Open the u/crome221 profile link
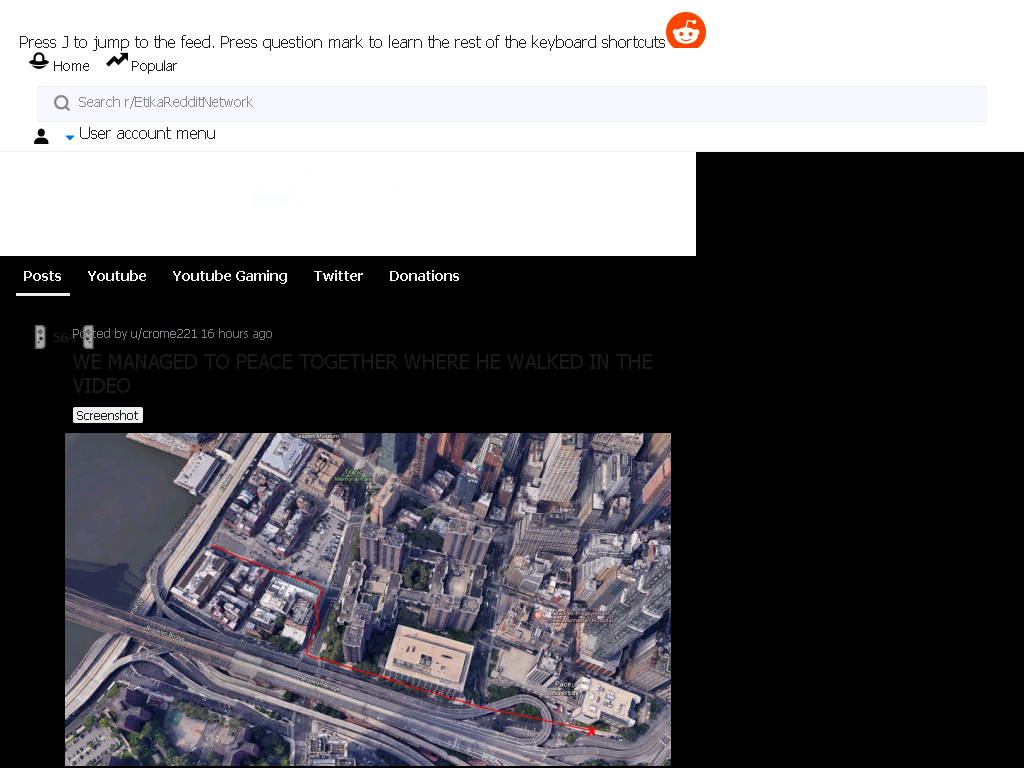Image resolution: width=1024 pixels, height=768 pixels. 163,334
